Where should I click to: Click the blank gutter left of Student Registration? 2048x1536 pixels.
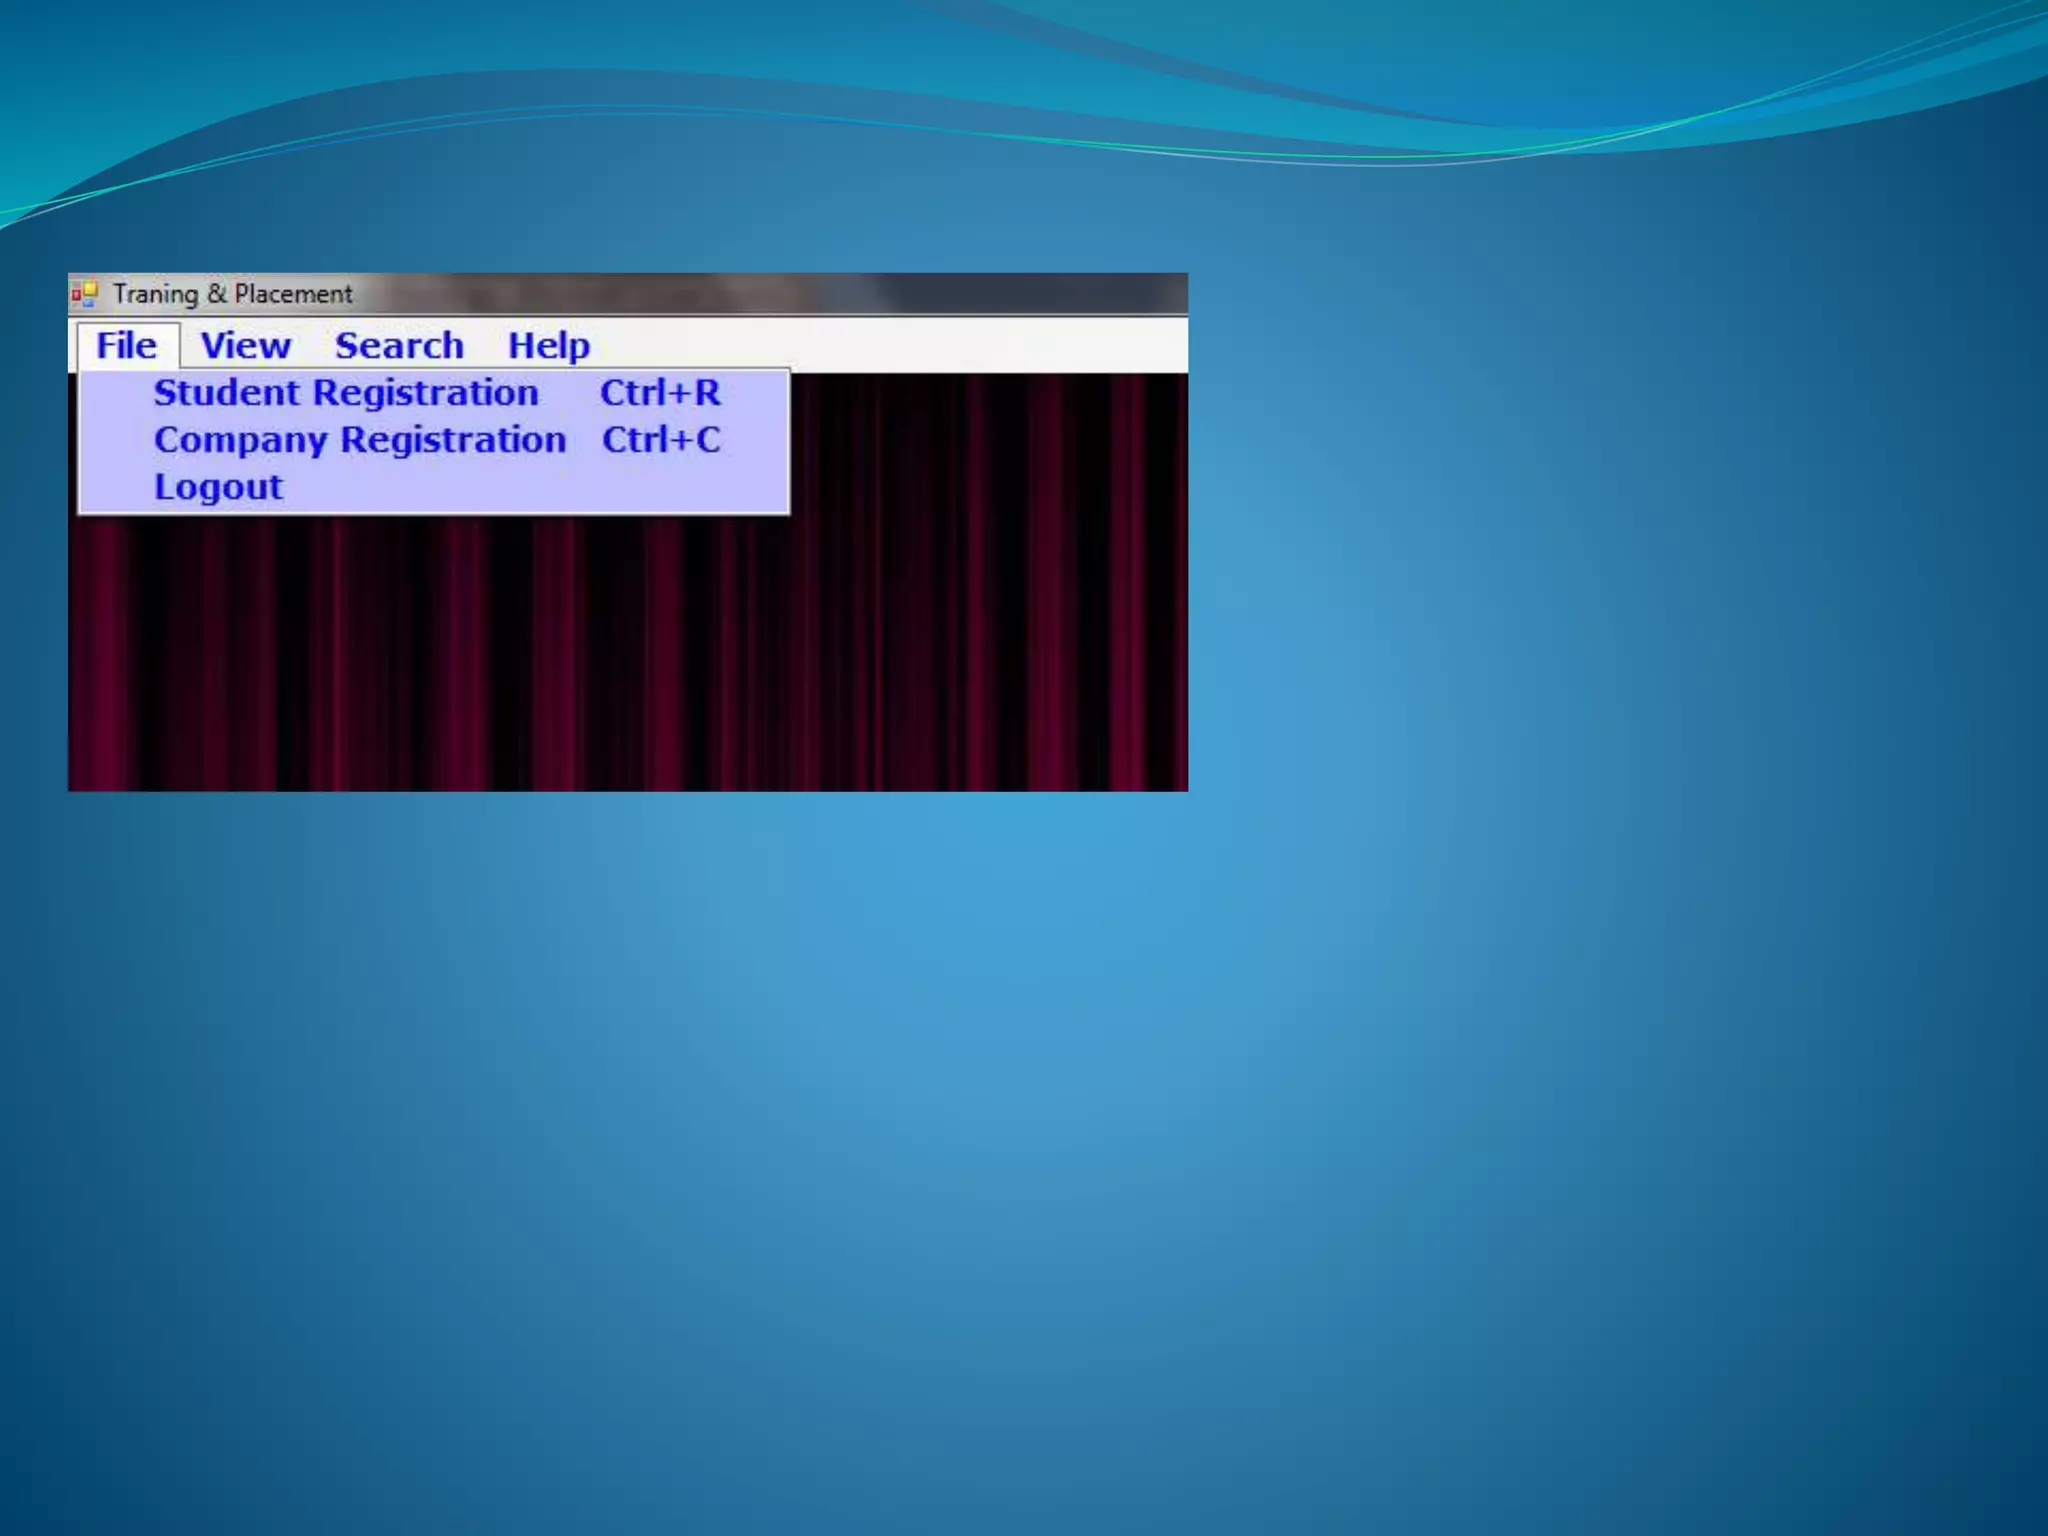(x=114, y=393)
